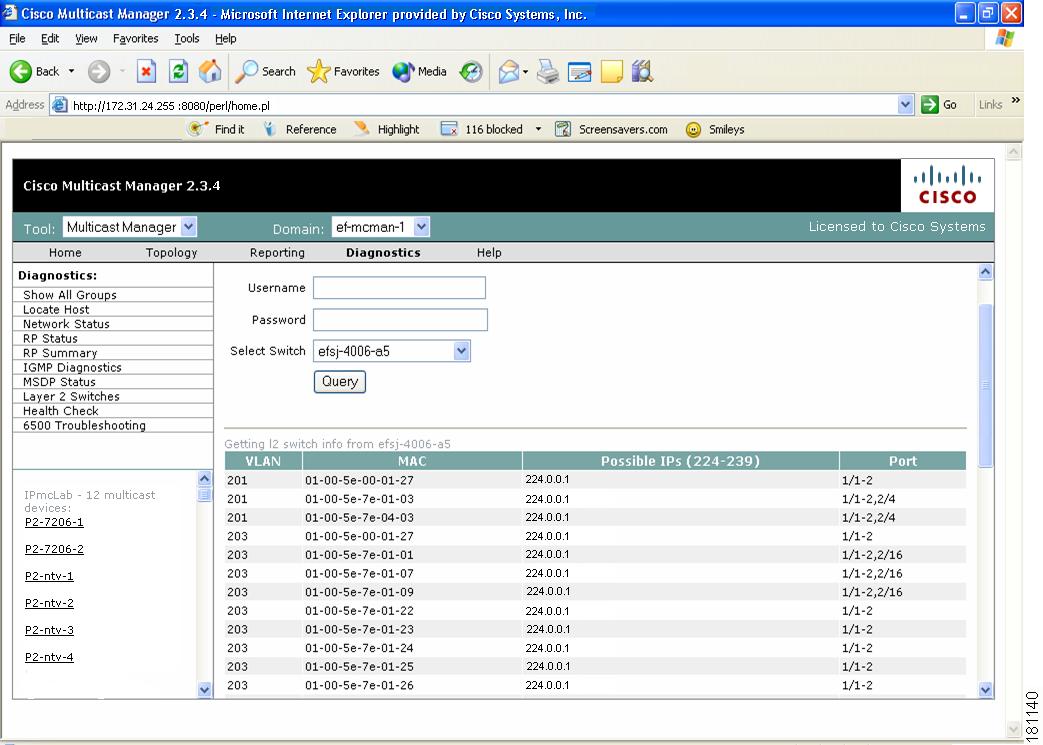
Task: Click the Username input field
Action: click(x=399, y=288)
